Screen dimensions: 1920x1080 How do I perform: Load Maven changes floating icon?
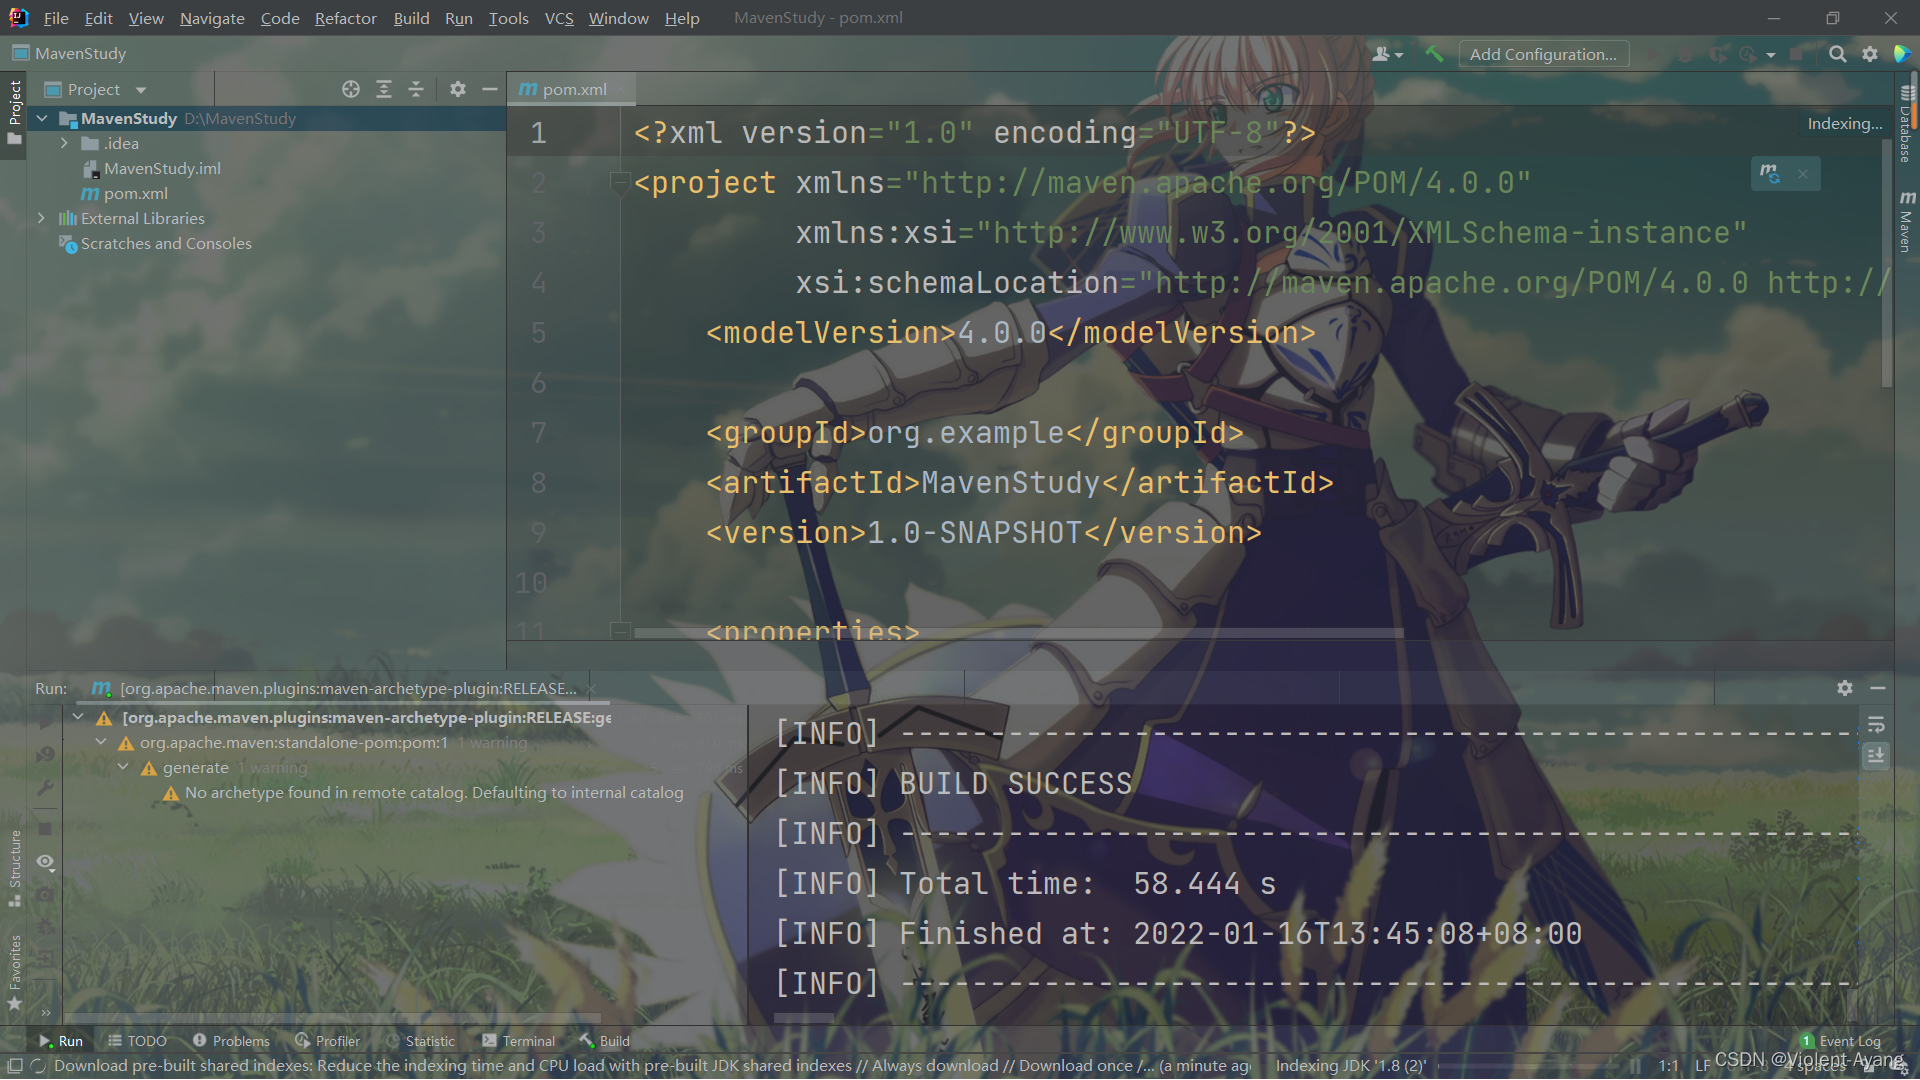pos(1770,173)
